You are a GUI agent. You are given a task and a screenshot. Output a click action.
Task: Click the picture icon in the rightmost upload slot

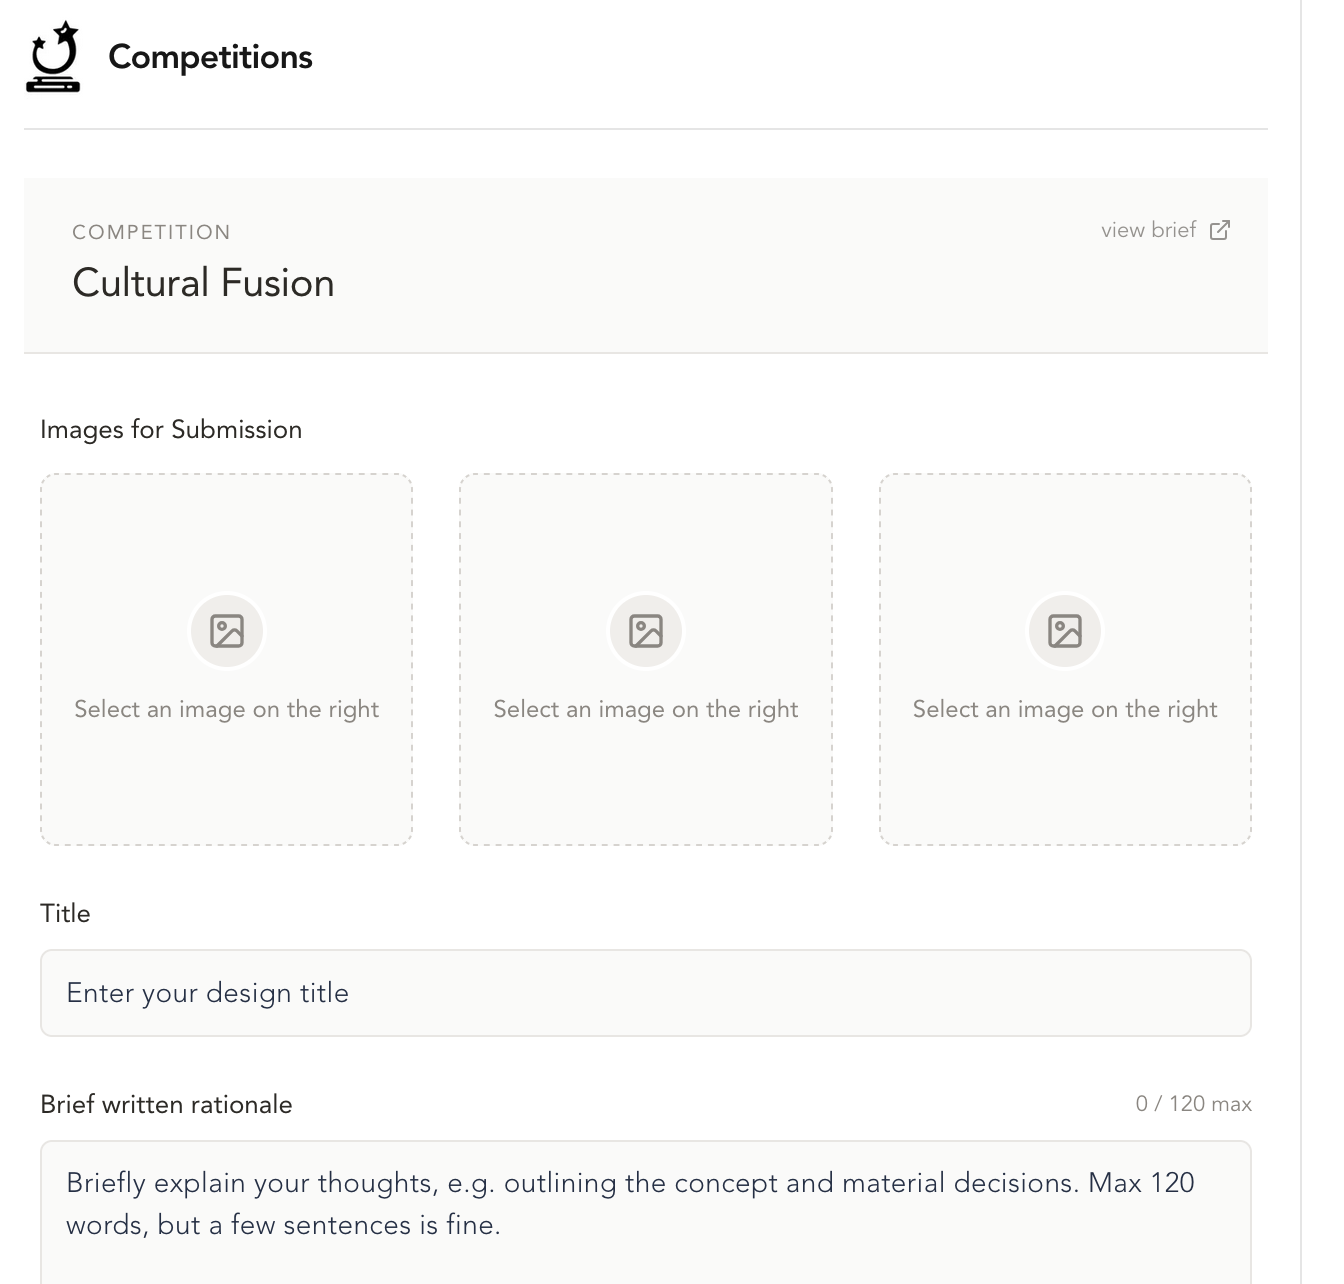(1064, 630)
